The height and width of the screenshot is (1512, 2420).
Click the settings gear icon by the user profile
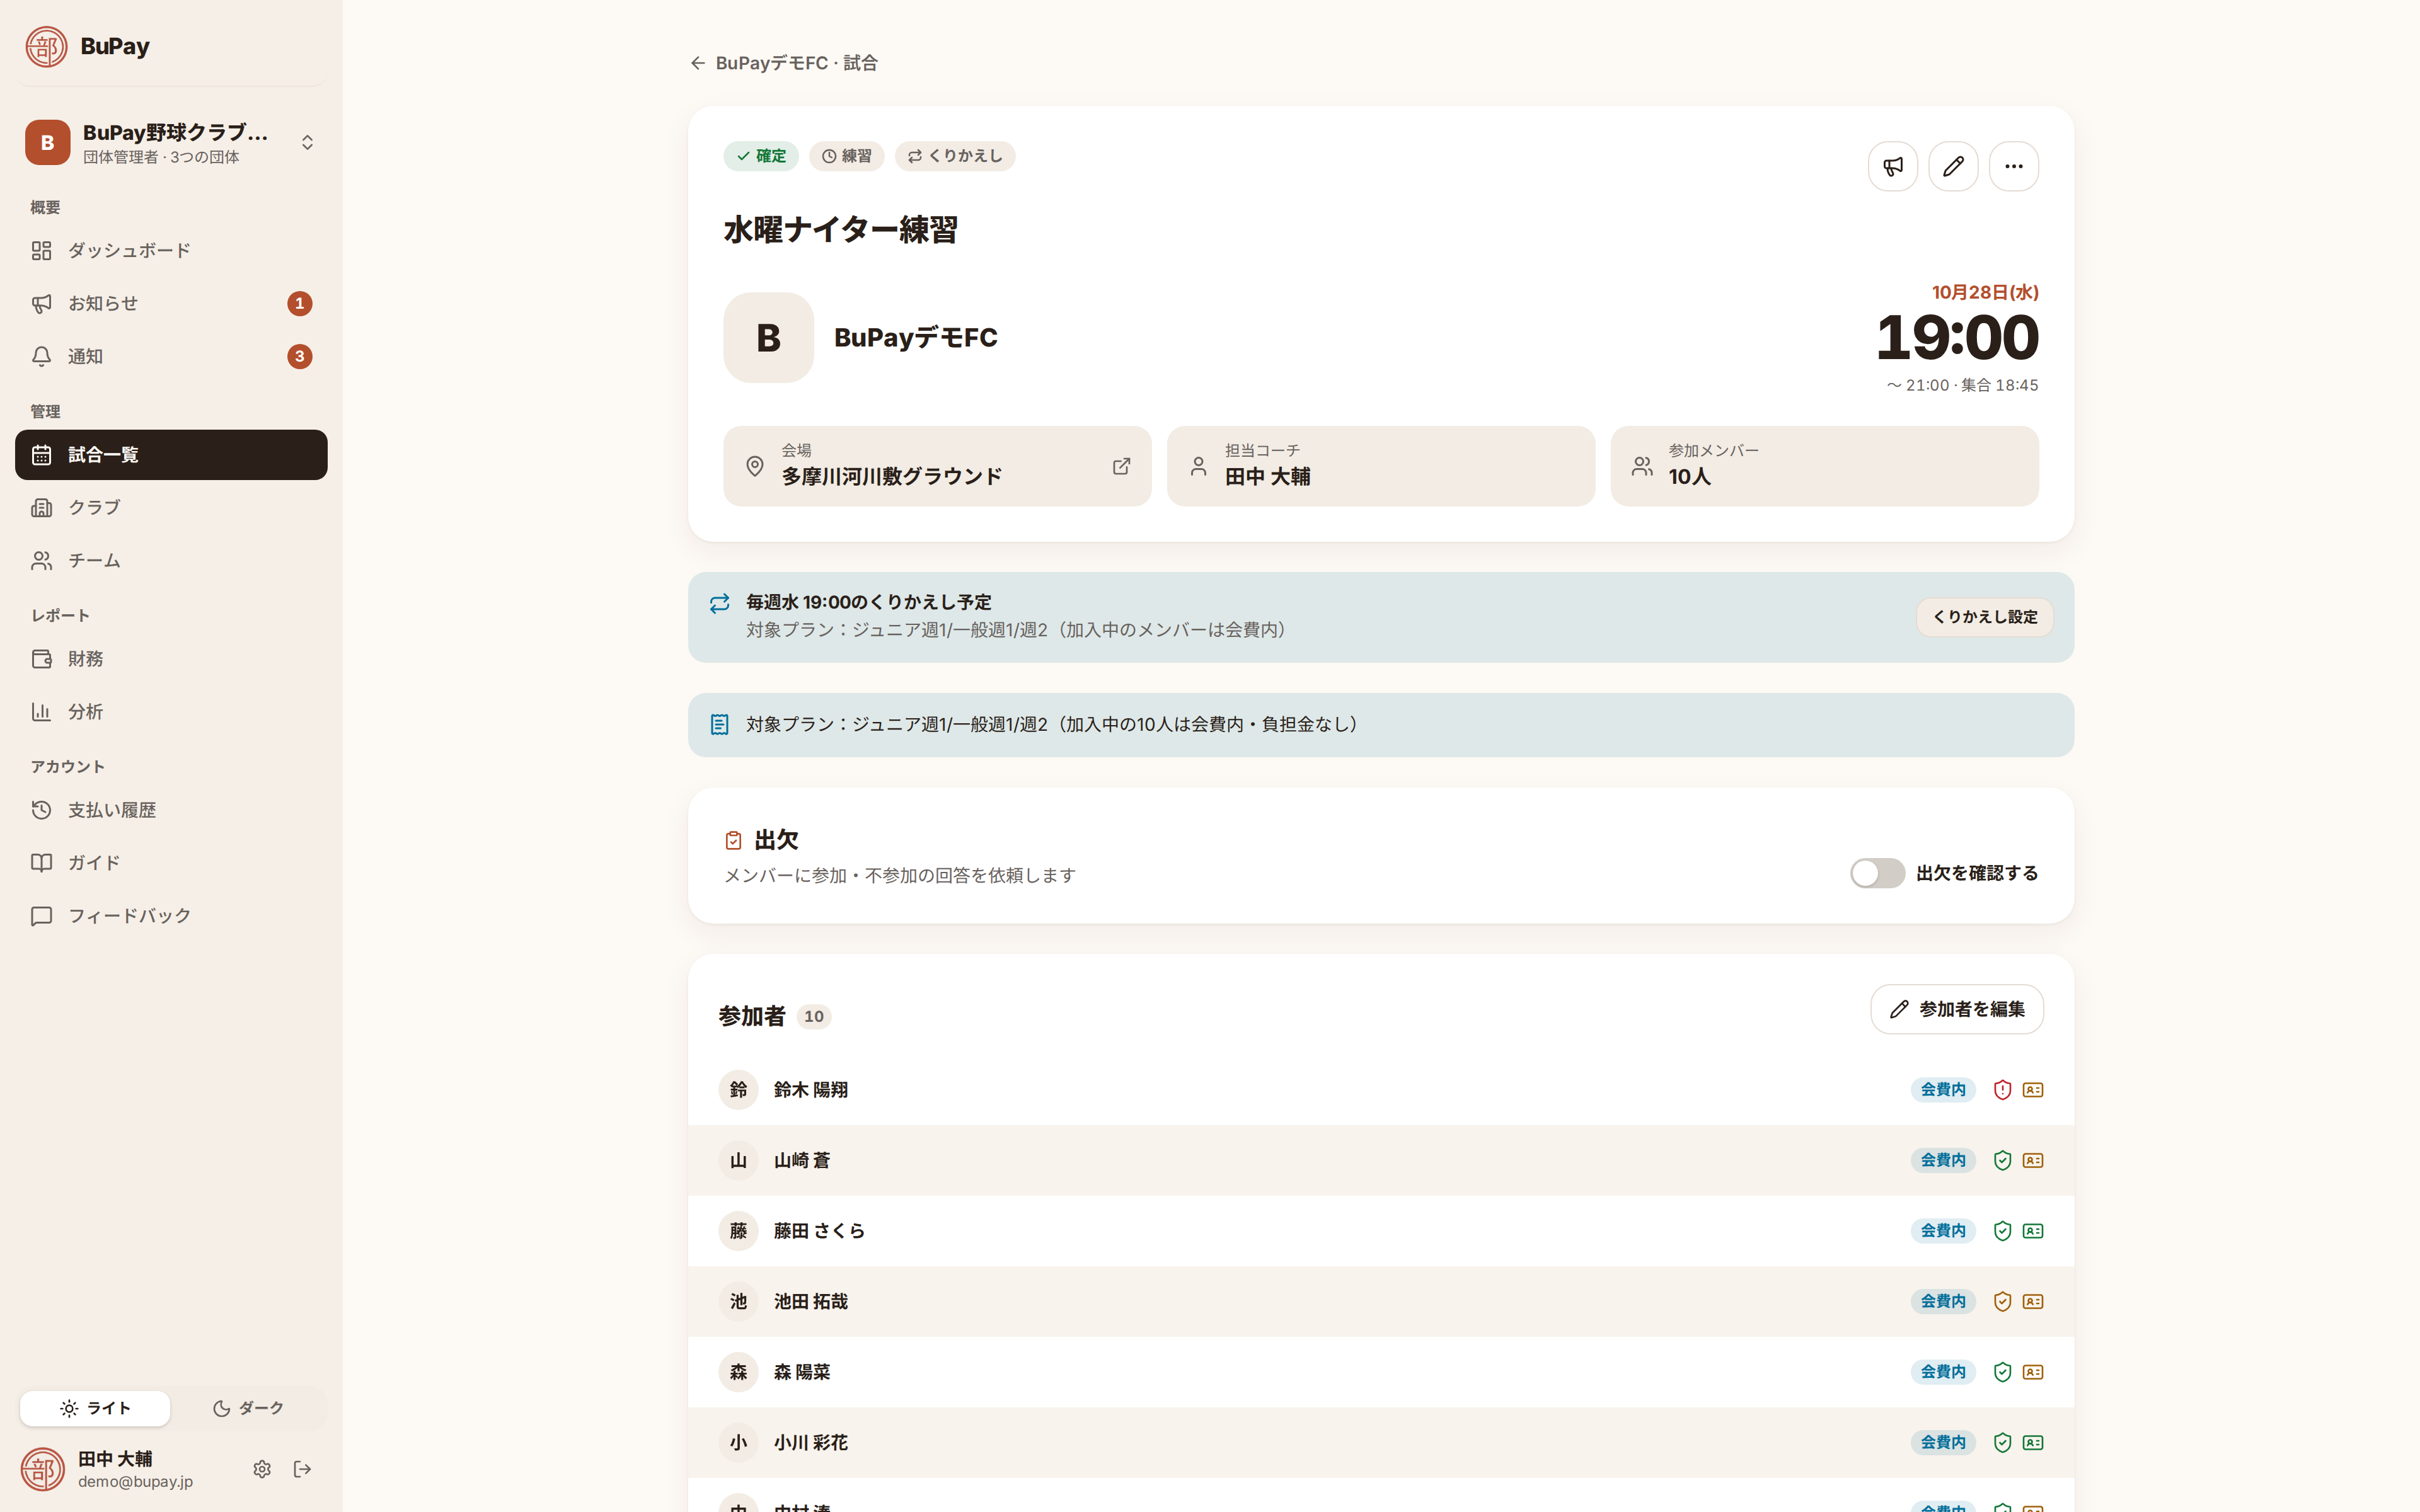coord(262,1468)
